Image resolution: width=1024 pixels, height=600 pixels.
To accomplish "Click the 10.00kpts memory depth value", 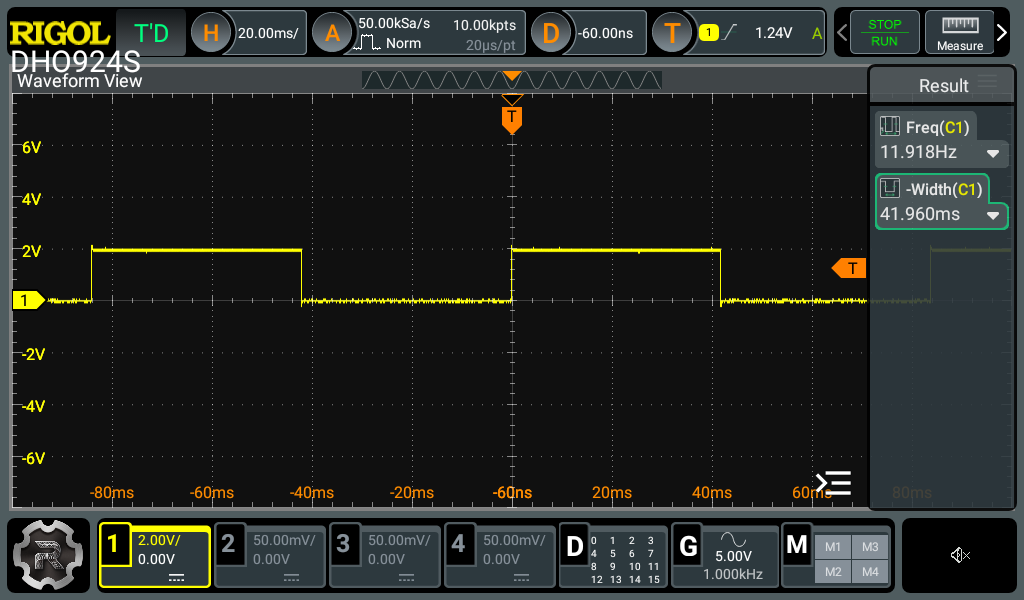I will tap(484, 25).
